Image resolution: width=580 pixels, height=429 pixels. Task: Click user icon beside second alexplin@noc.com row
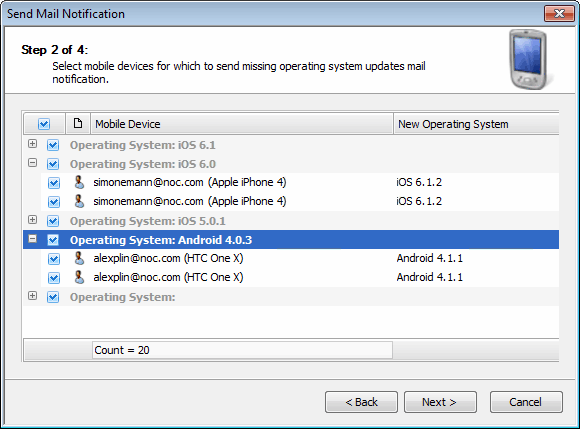point(79,277)
